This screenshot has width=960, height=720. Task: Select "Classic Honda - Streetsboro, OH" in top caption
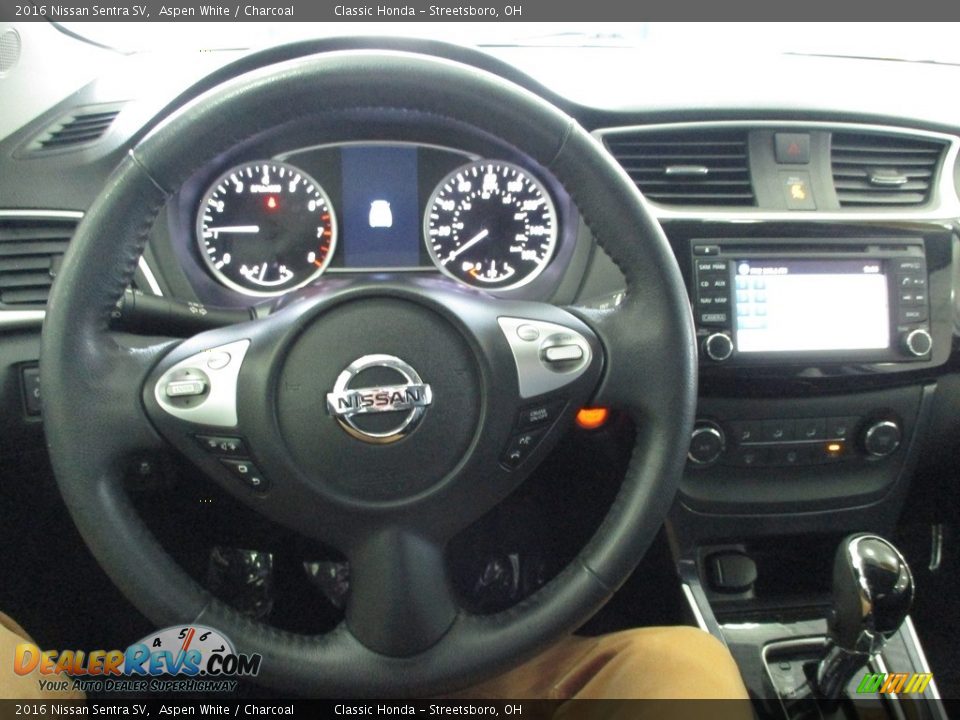pos(428,10)
